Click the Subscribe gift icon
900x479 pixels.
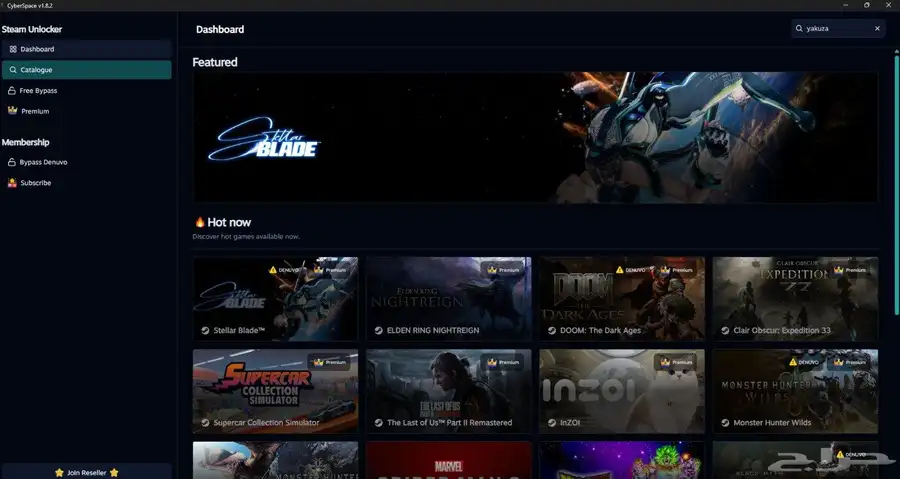tap(12, 183)
